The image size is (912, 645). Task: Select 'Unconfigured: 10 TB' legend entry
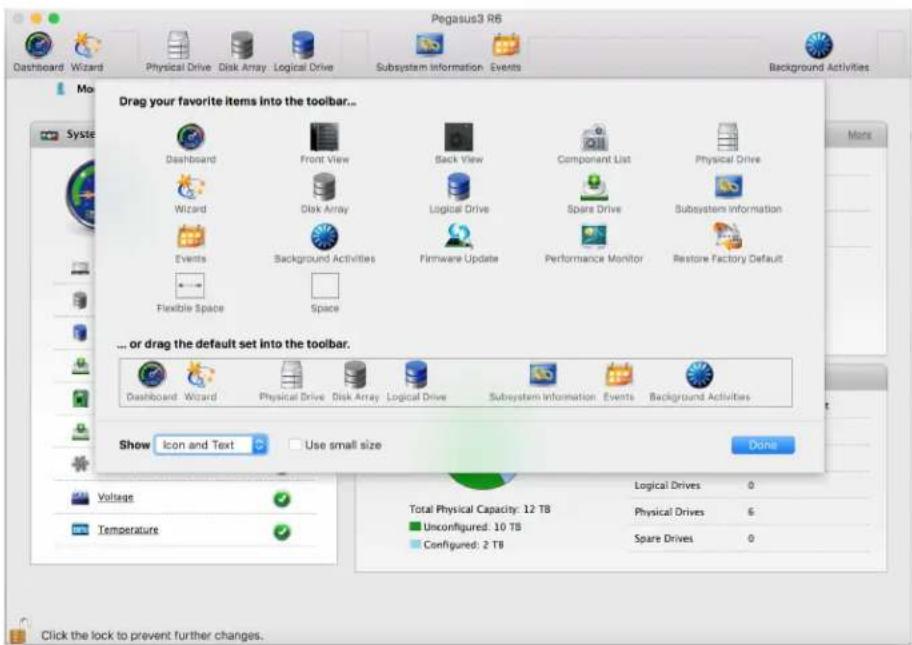click(465, 527)
